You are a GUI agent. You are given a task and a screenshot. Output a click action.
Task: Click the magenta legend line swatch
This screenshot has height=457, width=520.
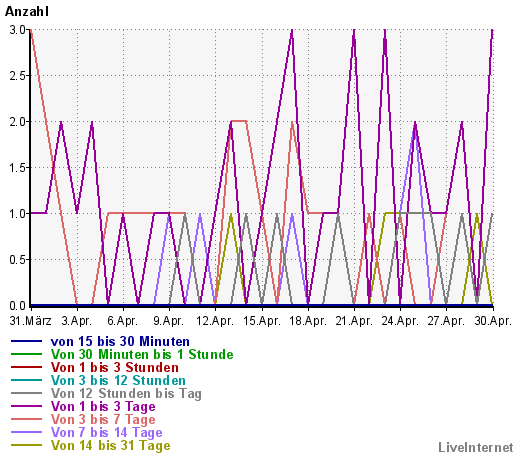(26, 406)
